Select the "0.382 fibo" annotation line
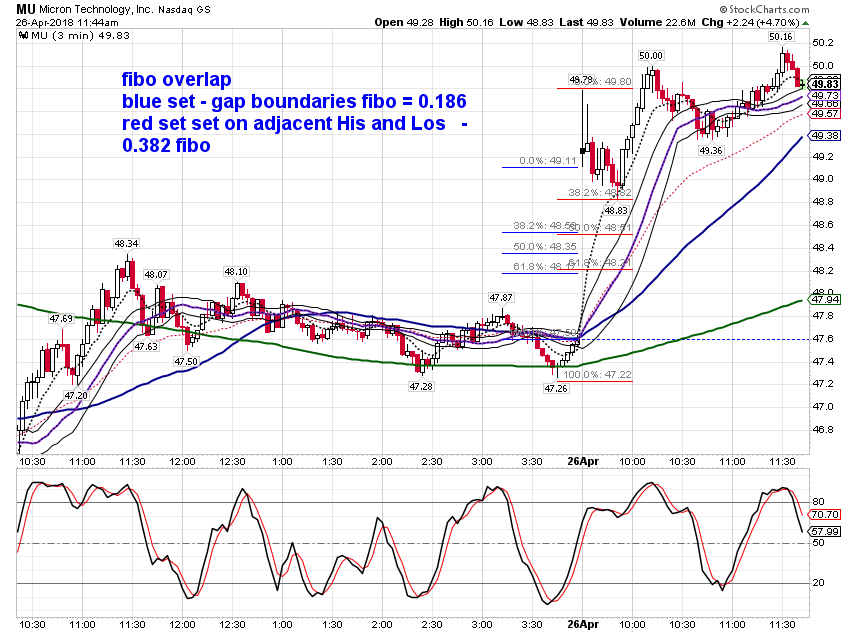850x633 pixels. tap(166, 145)
